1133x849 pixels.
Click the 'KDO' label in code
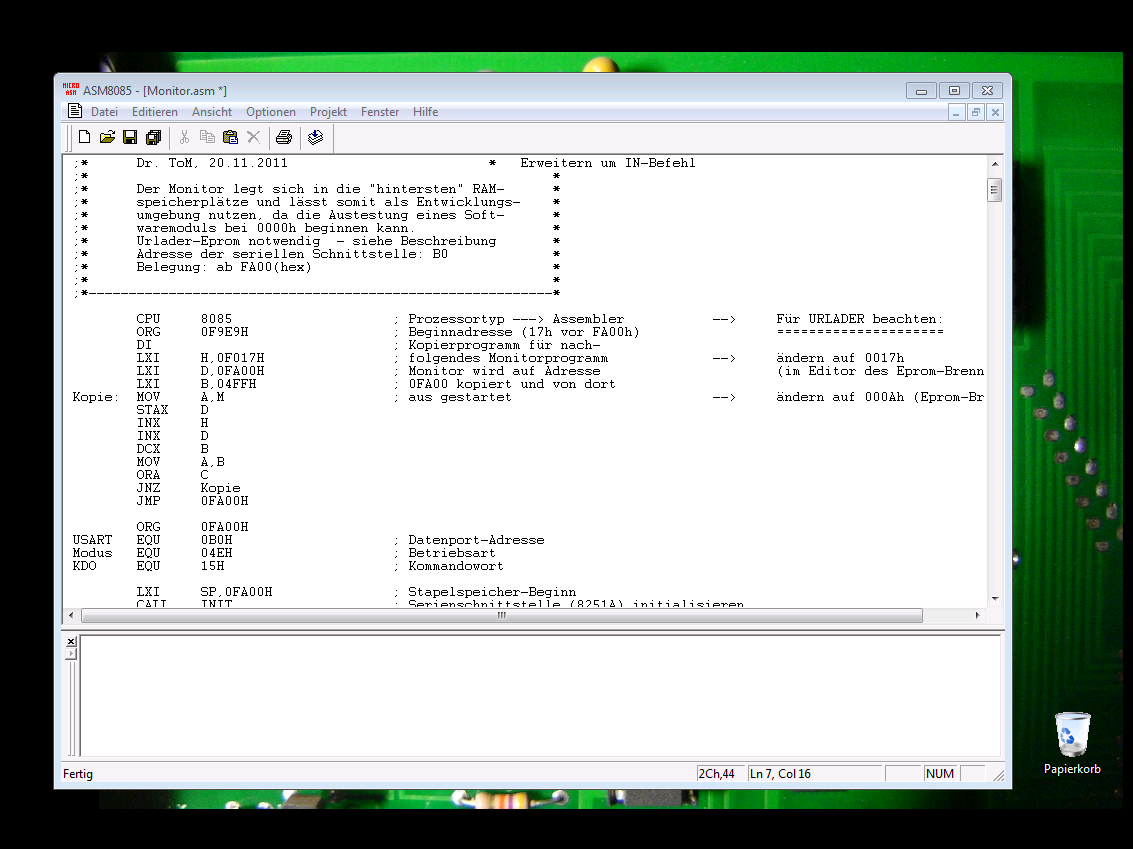85,566
